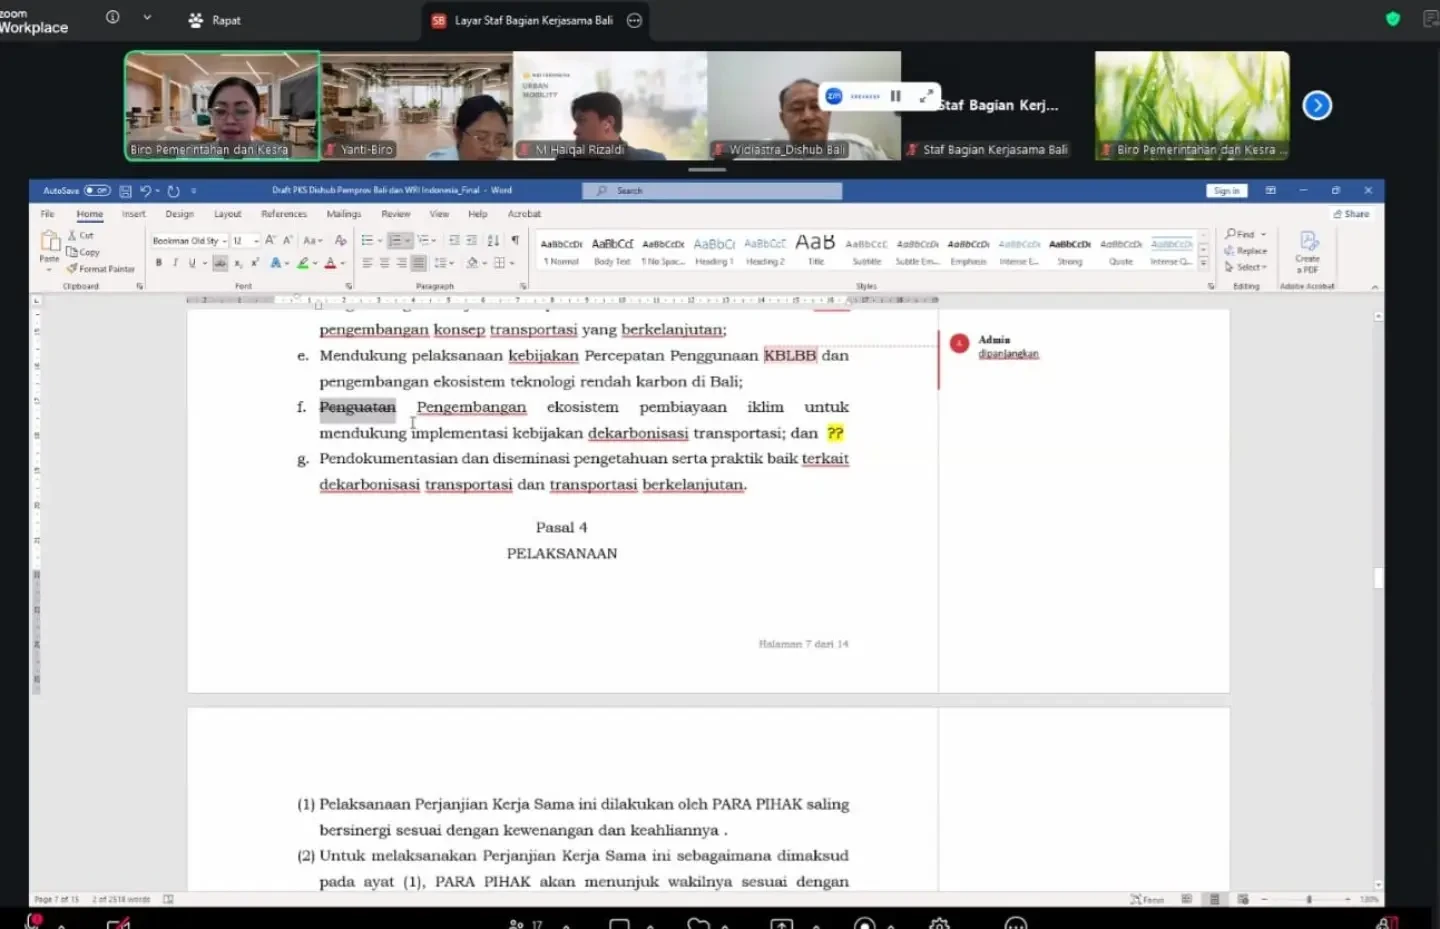1440x929 pixels.
Task: Click the Word search box in the title bar
Action: (714, 191)
